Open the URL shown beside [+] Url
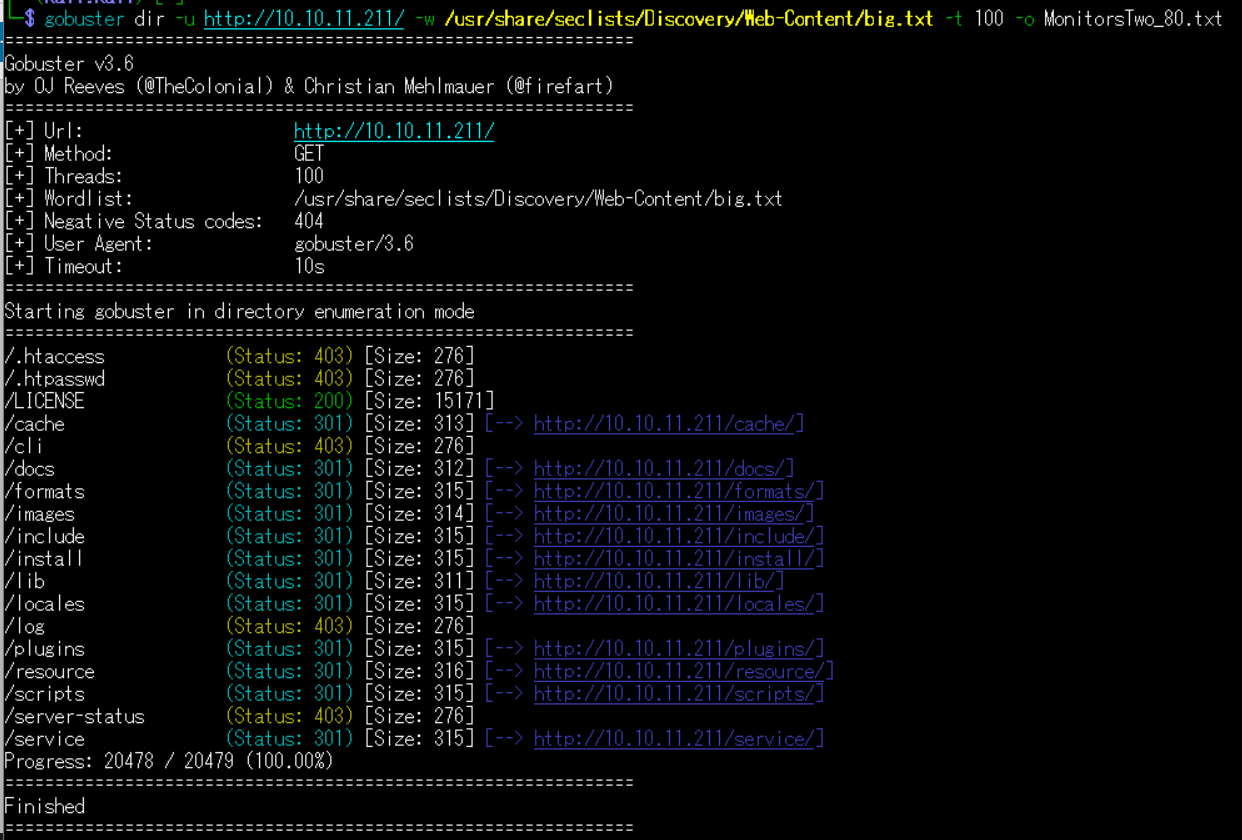The image size is (1242, 840). coord(393,131)
